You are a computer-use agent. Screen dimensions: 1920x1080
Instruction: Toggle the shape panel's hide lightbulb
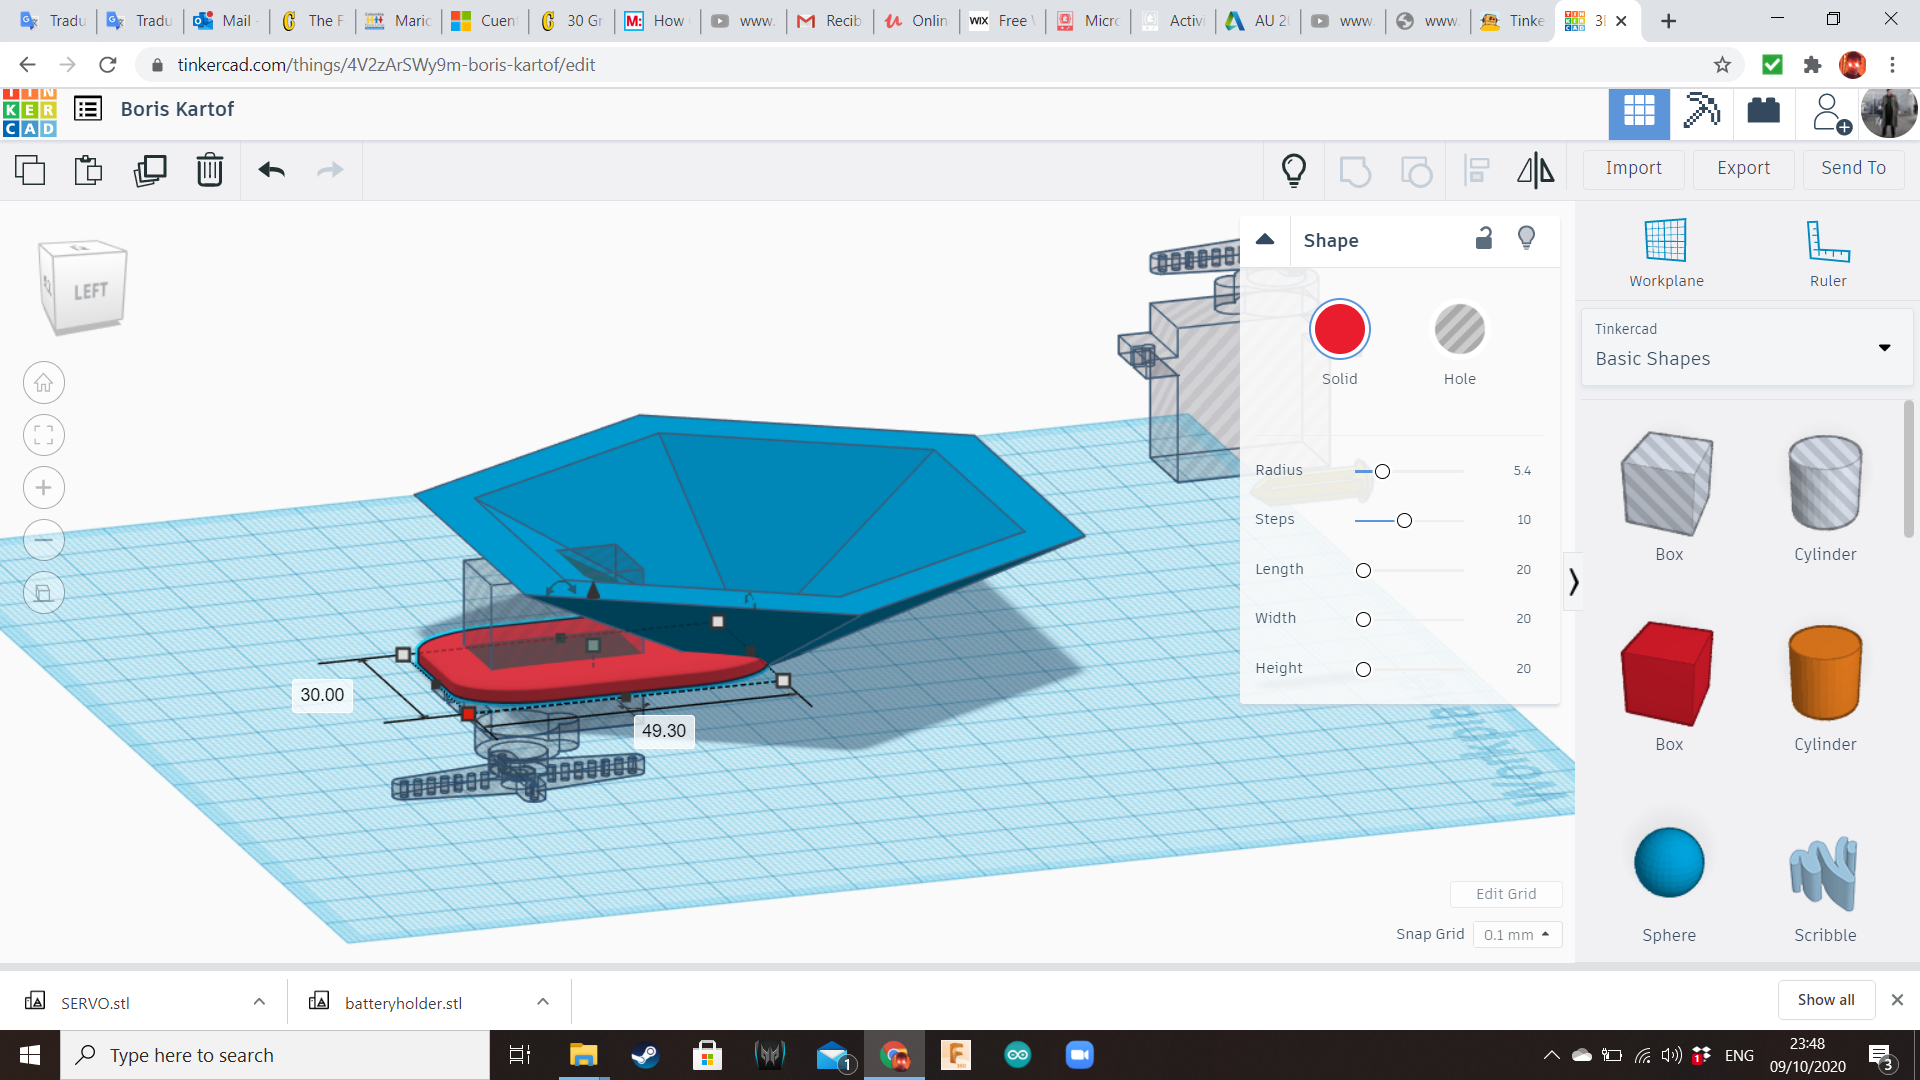(x=1526, y=238)
